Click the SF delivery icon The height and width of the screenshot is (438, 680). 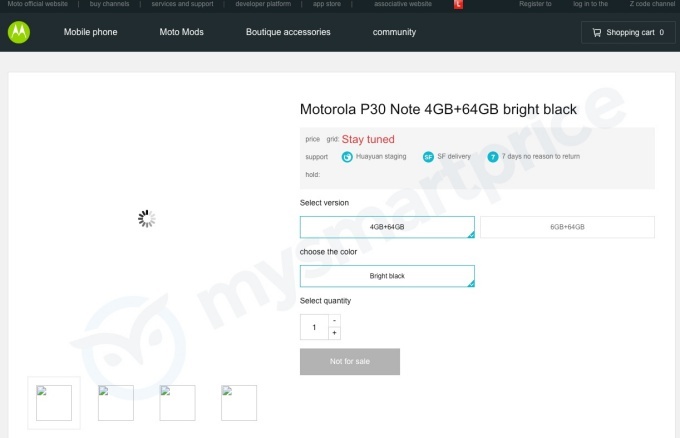point(428,157)
